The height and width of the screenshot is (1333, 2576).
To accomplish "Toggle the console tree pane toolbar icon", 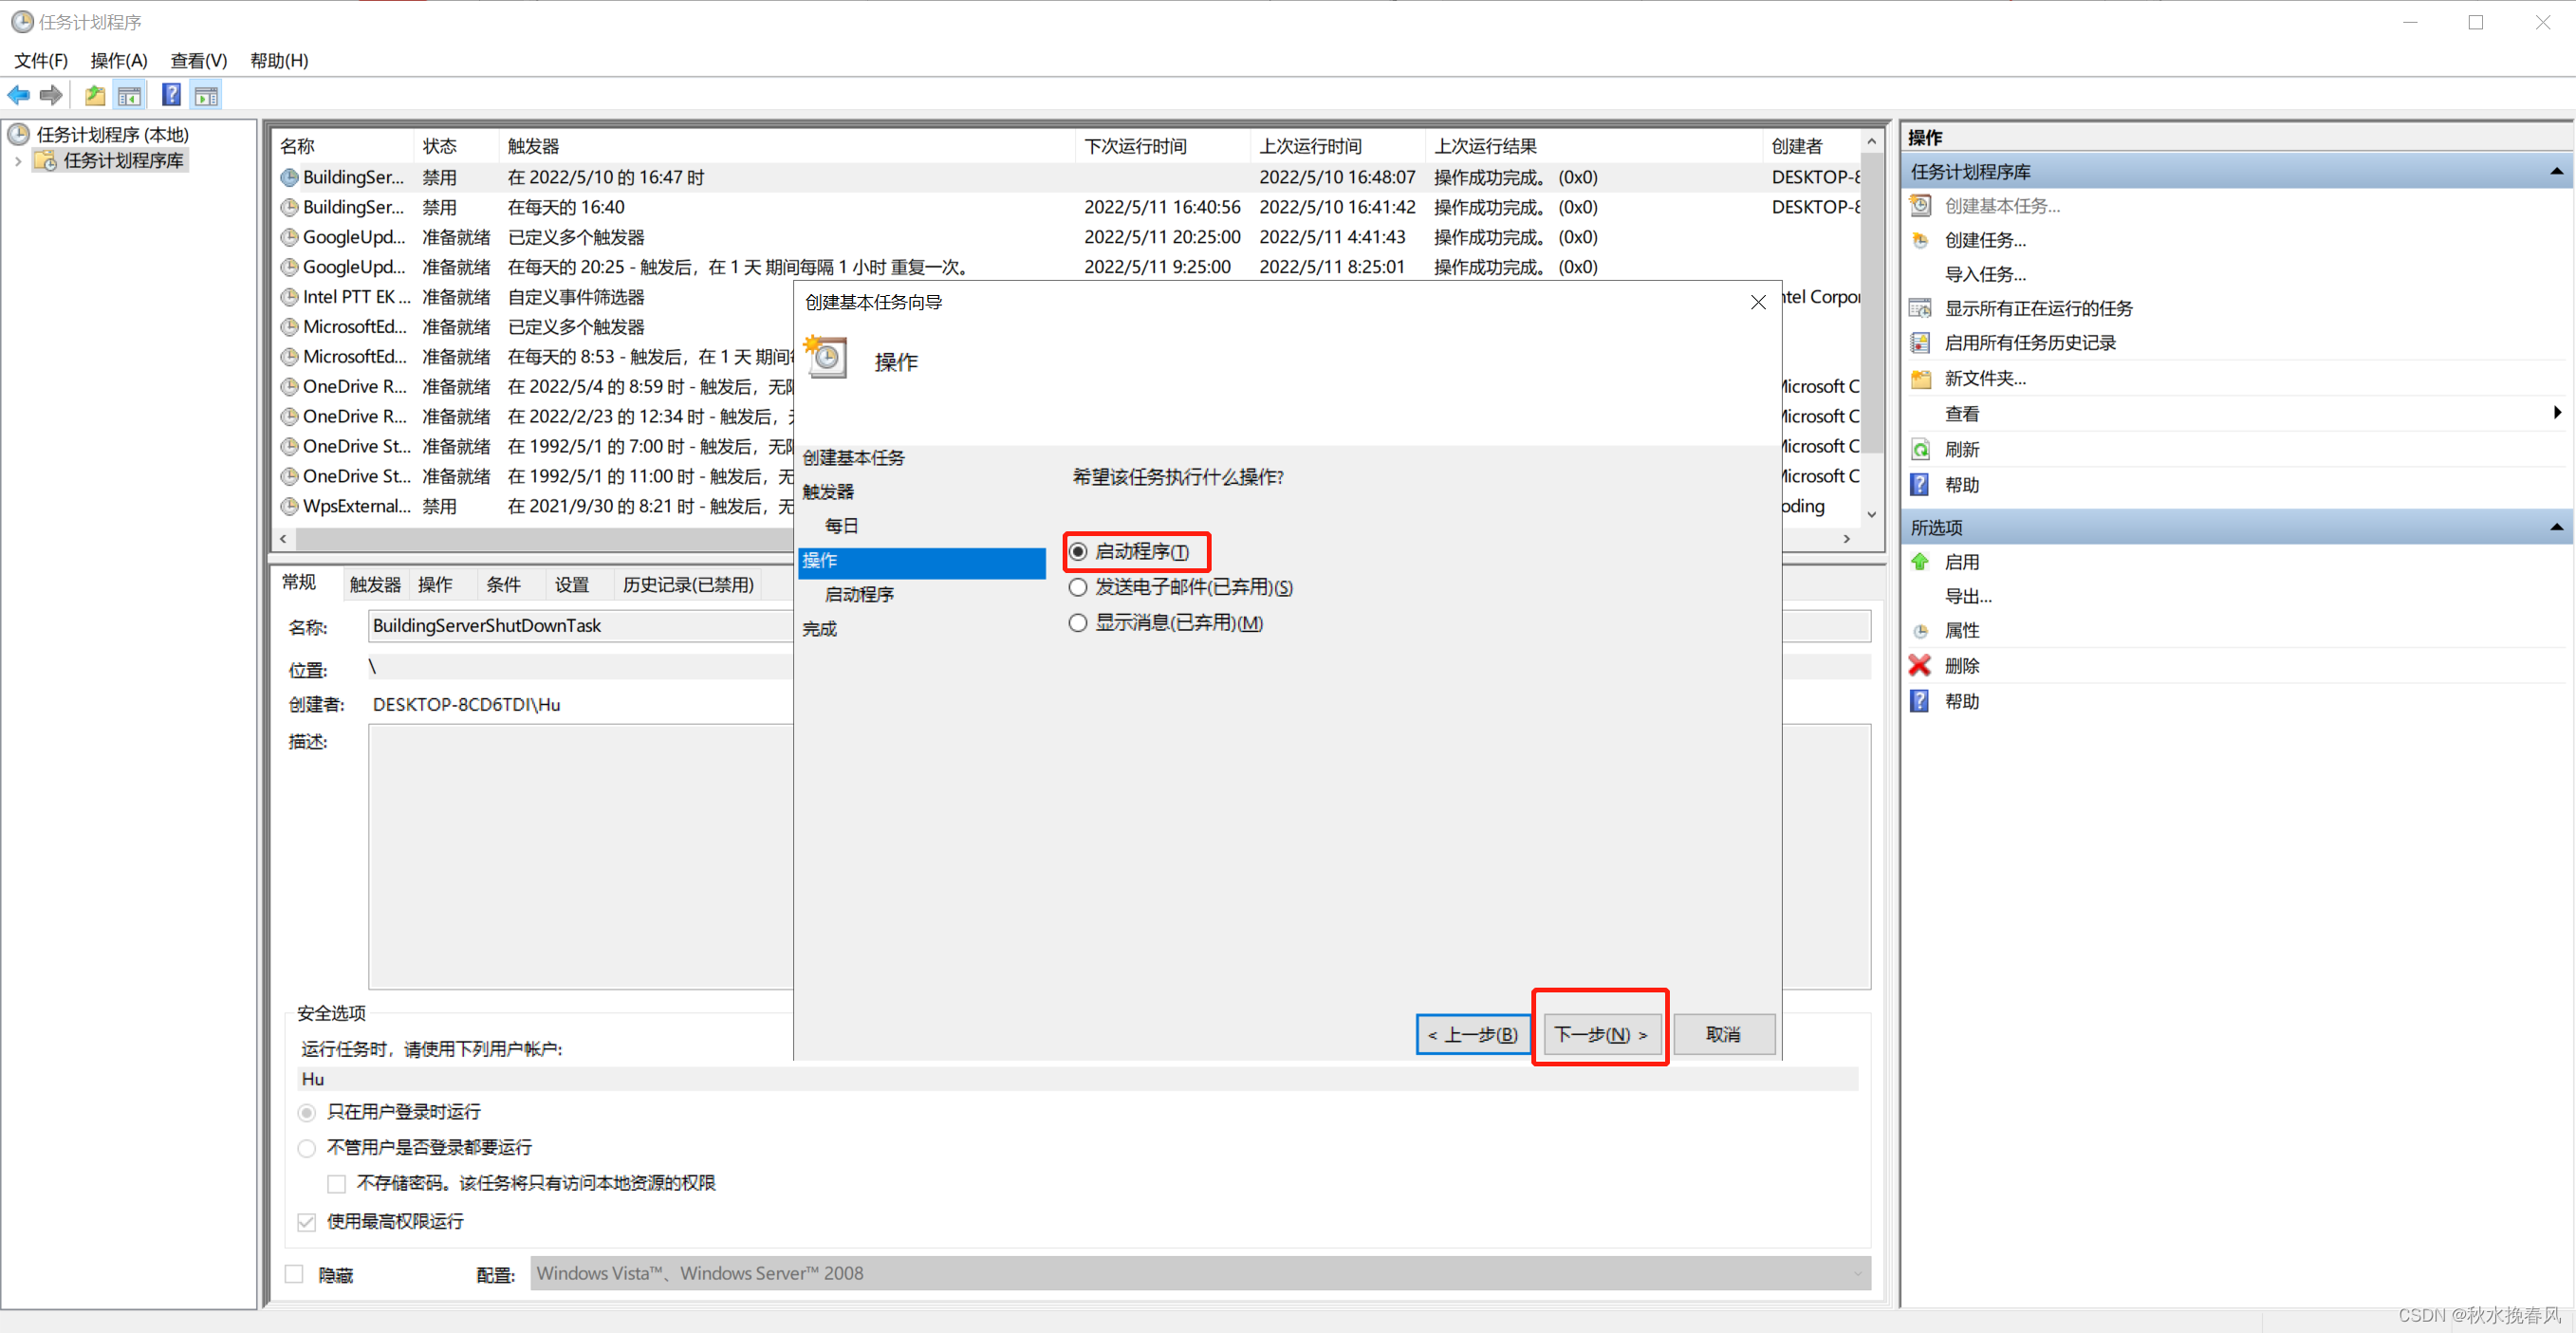I will [129, 95].
